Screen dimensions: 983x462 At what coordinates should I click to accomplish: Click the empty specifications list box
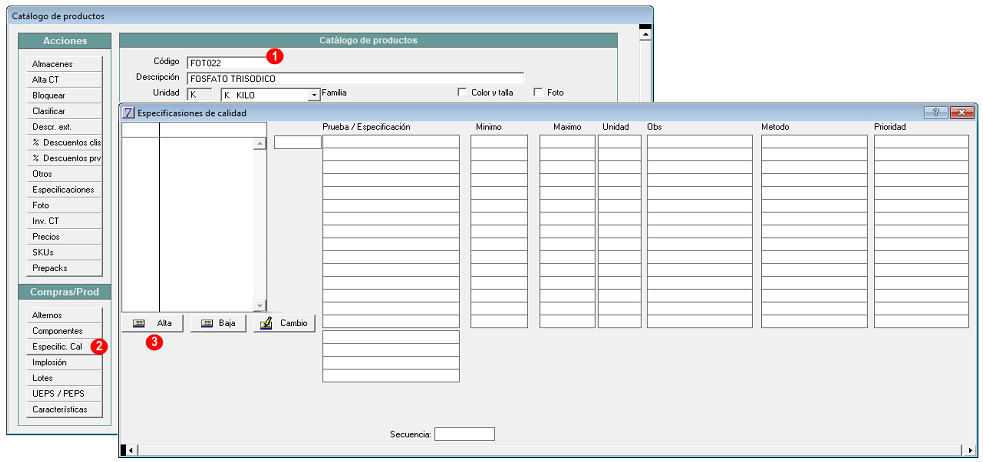click(x=194, y=217)
